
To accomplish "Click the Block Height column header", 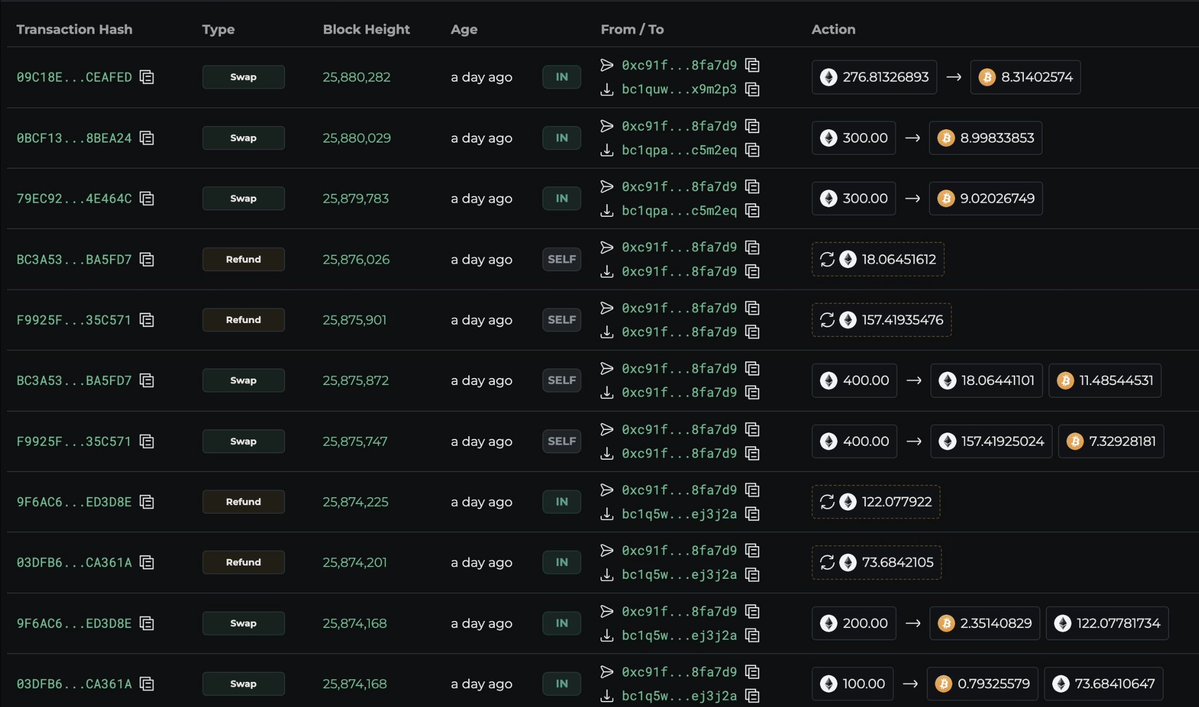I will [366, 30].
